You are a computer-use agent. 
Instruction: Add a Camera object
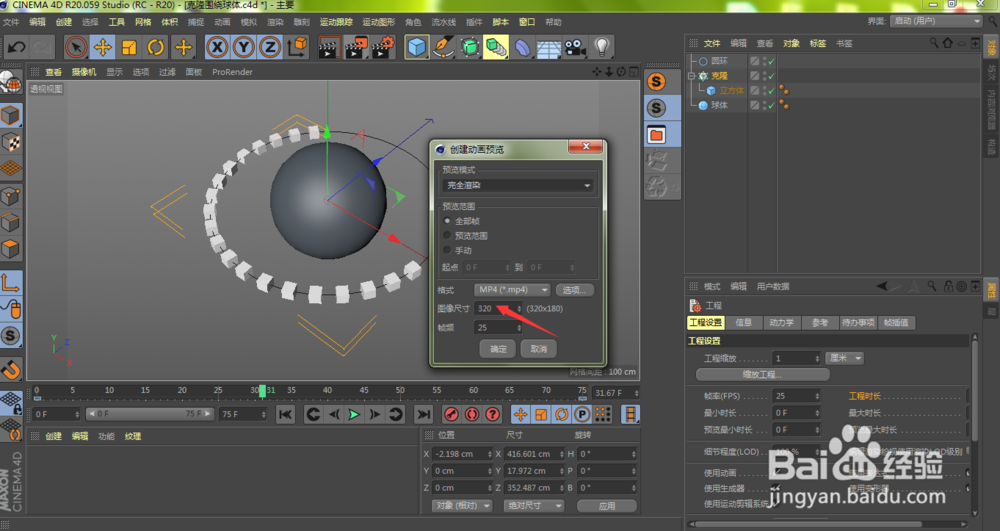click(x=575, y=47)
